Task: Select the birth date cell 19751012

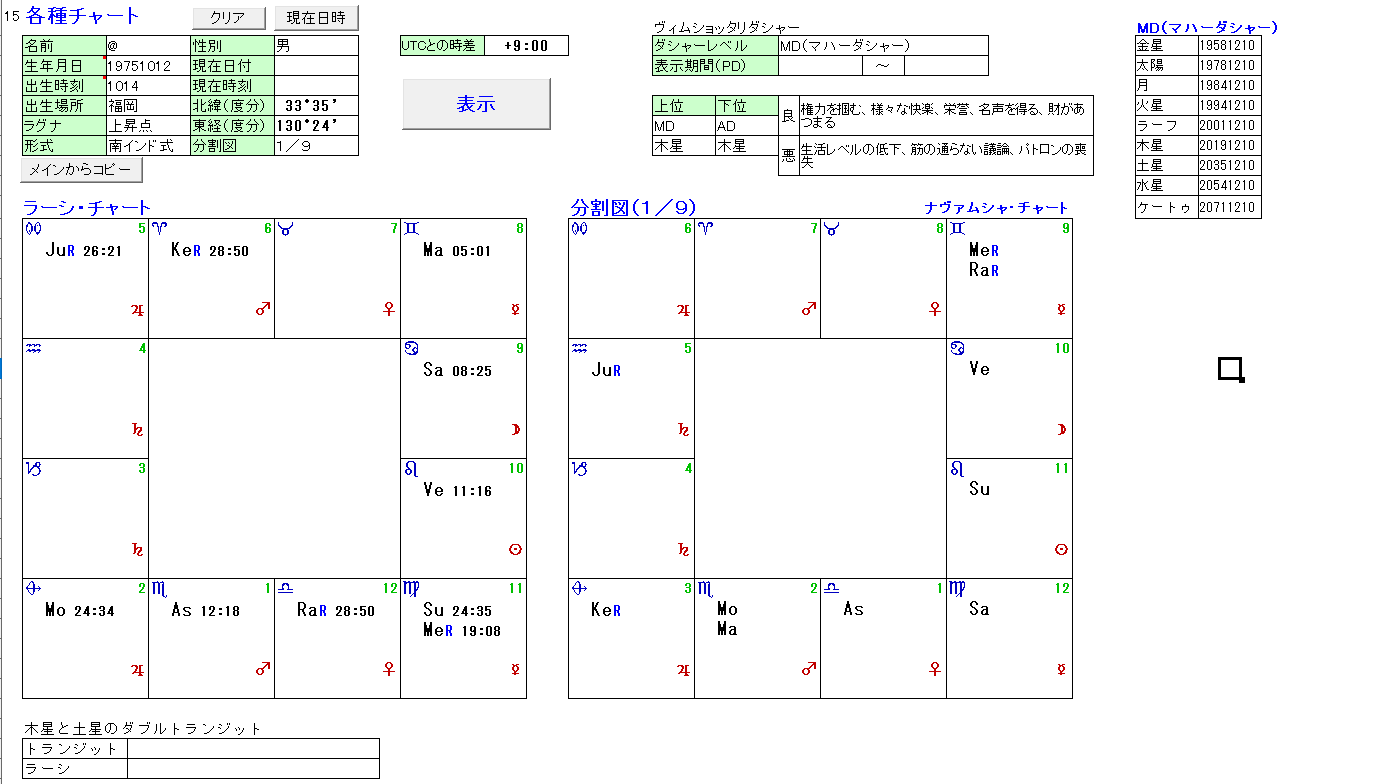Action: coord(148,66)
